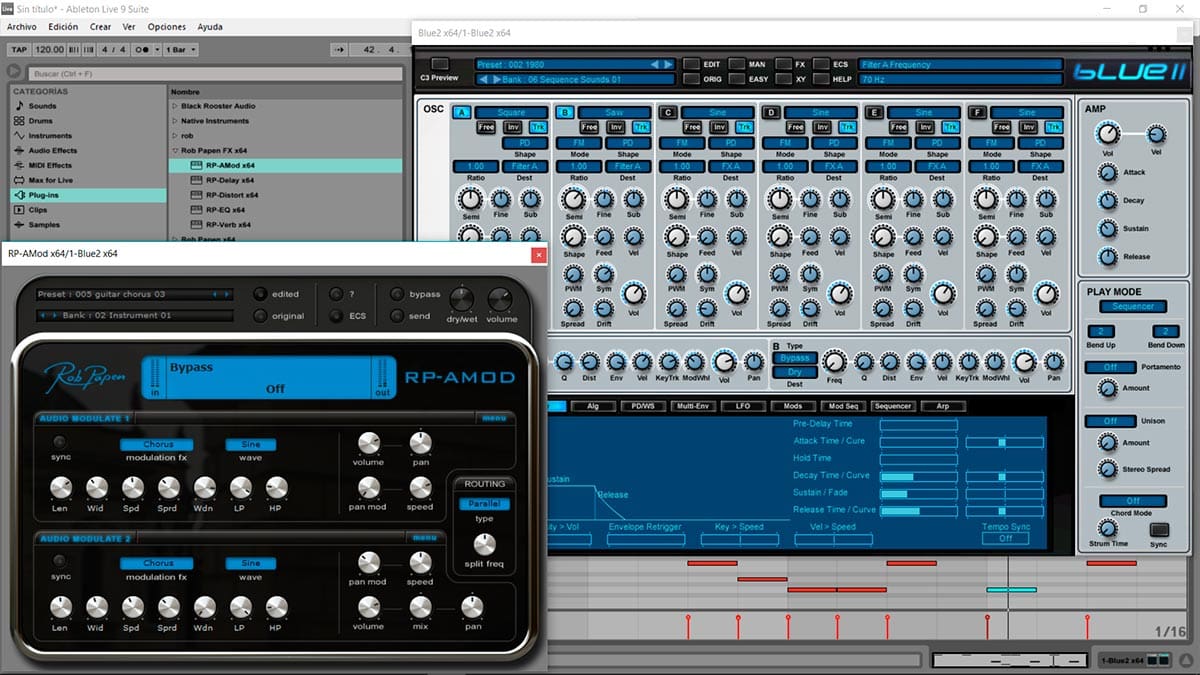Toggle oscillator A on/off in Blue2
This screenshot has height=675, width=1200.
coord(461,112)
